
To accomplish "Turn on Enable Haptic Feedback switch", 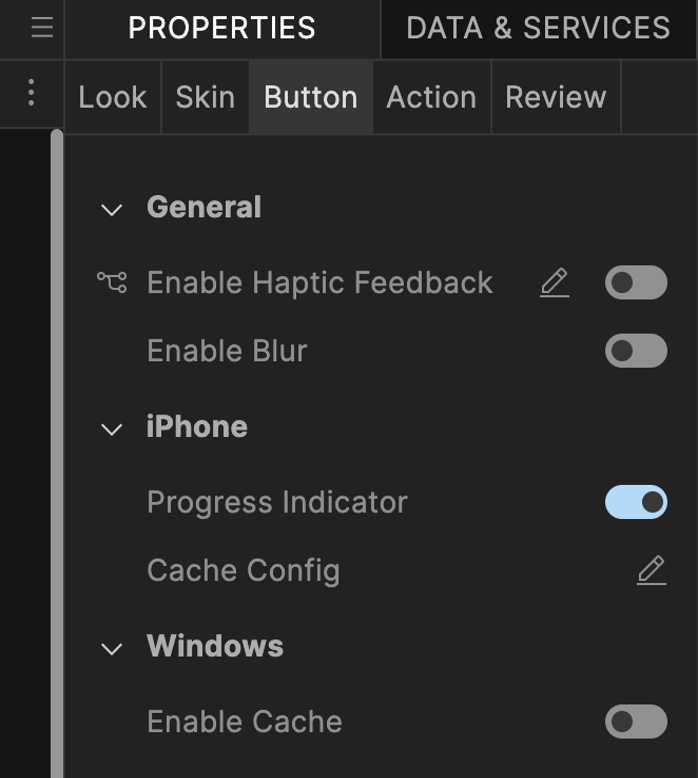I will pyautogui.click(x=635, y=283).
